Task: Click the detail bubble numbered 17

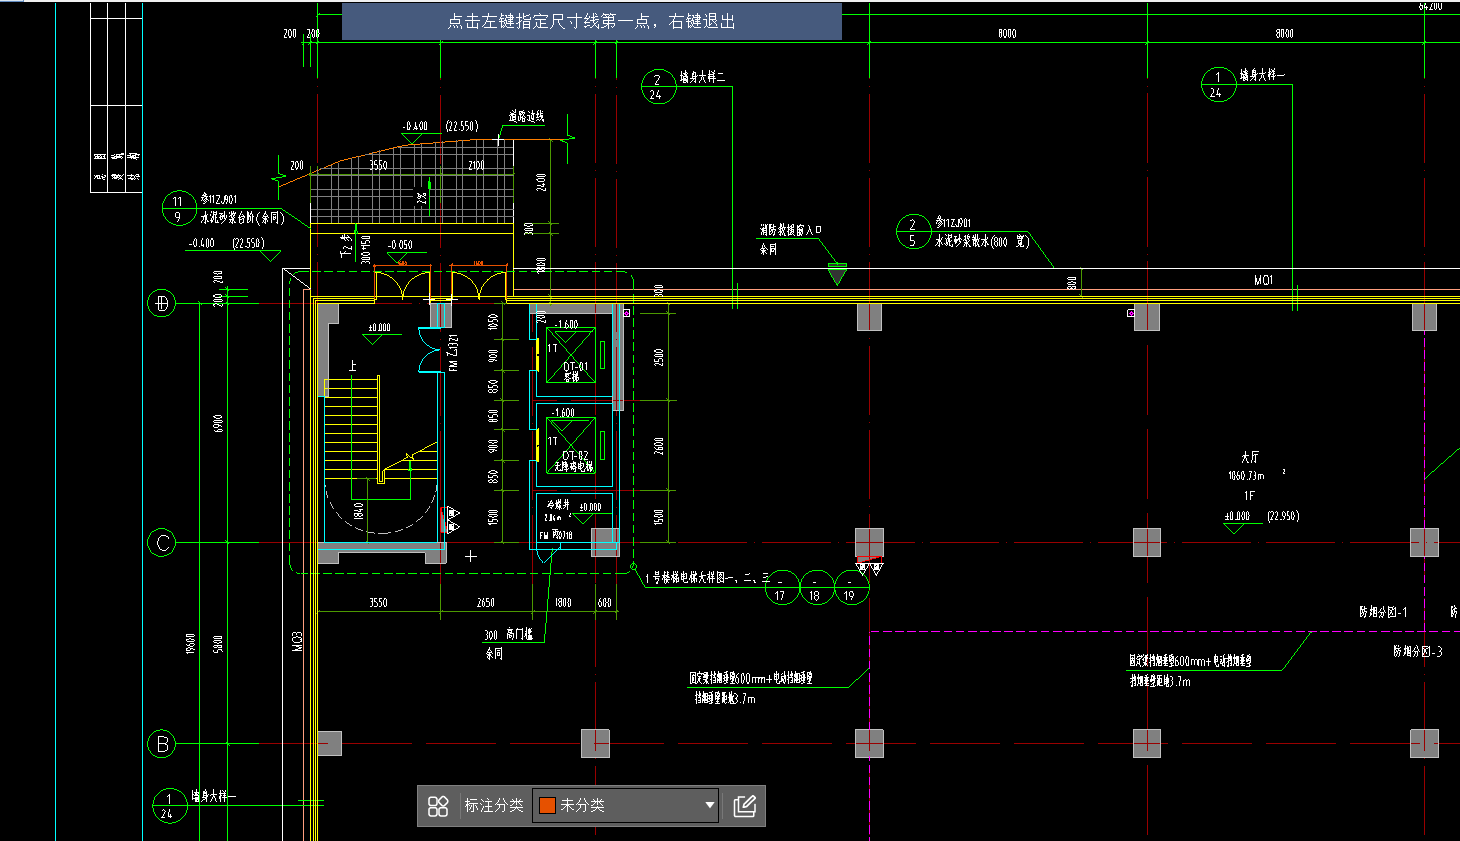Action: point(781,588)
